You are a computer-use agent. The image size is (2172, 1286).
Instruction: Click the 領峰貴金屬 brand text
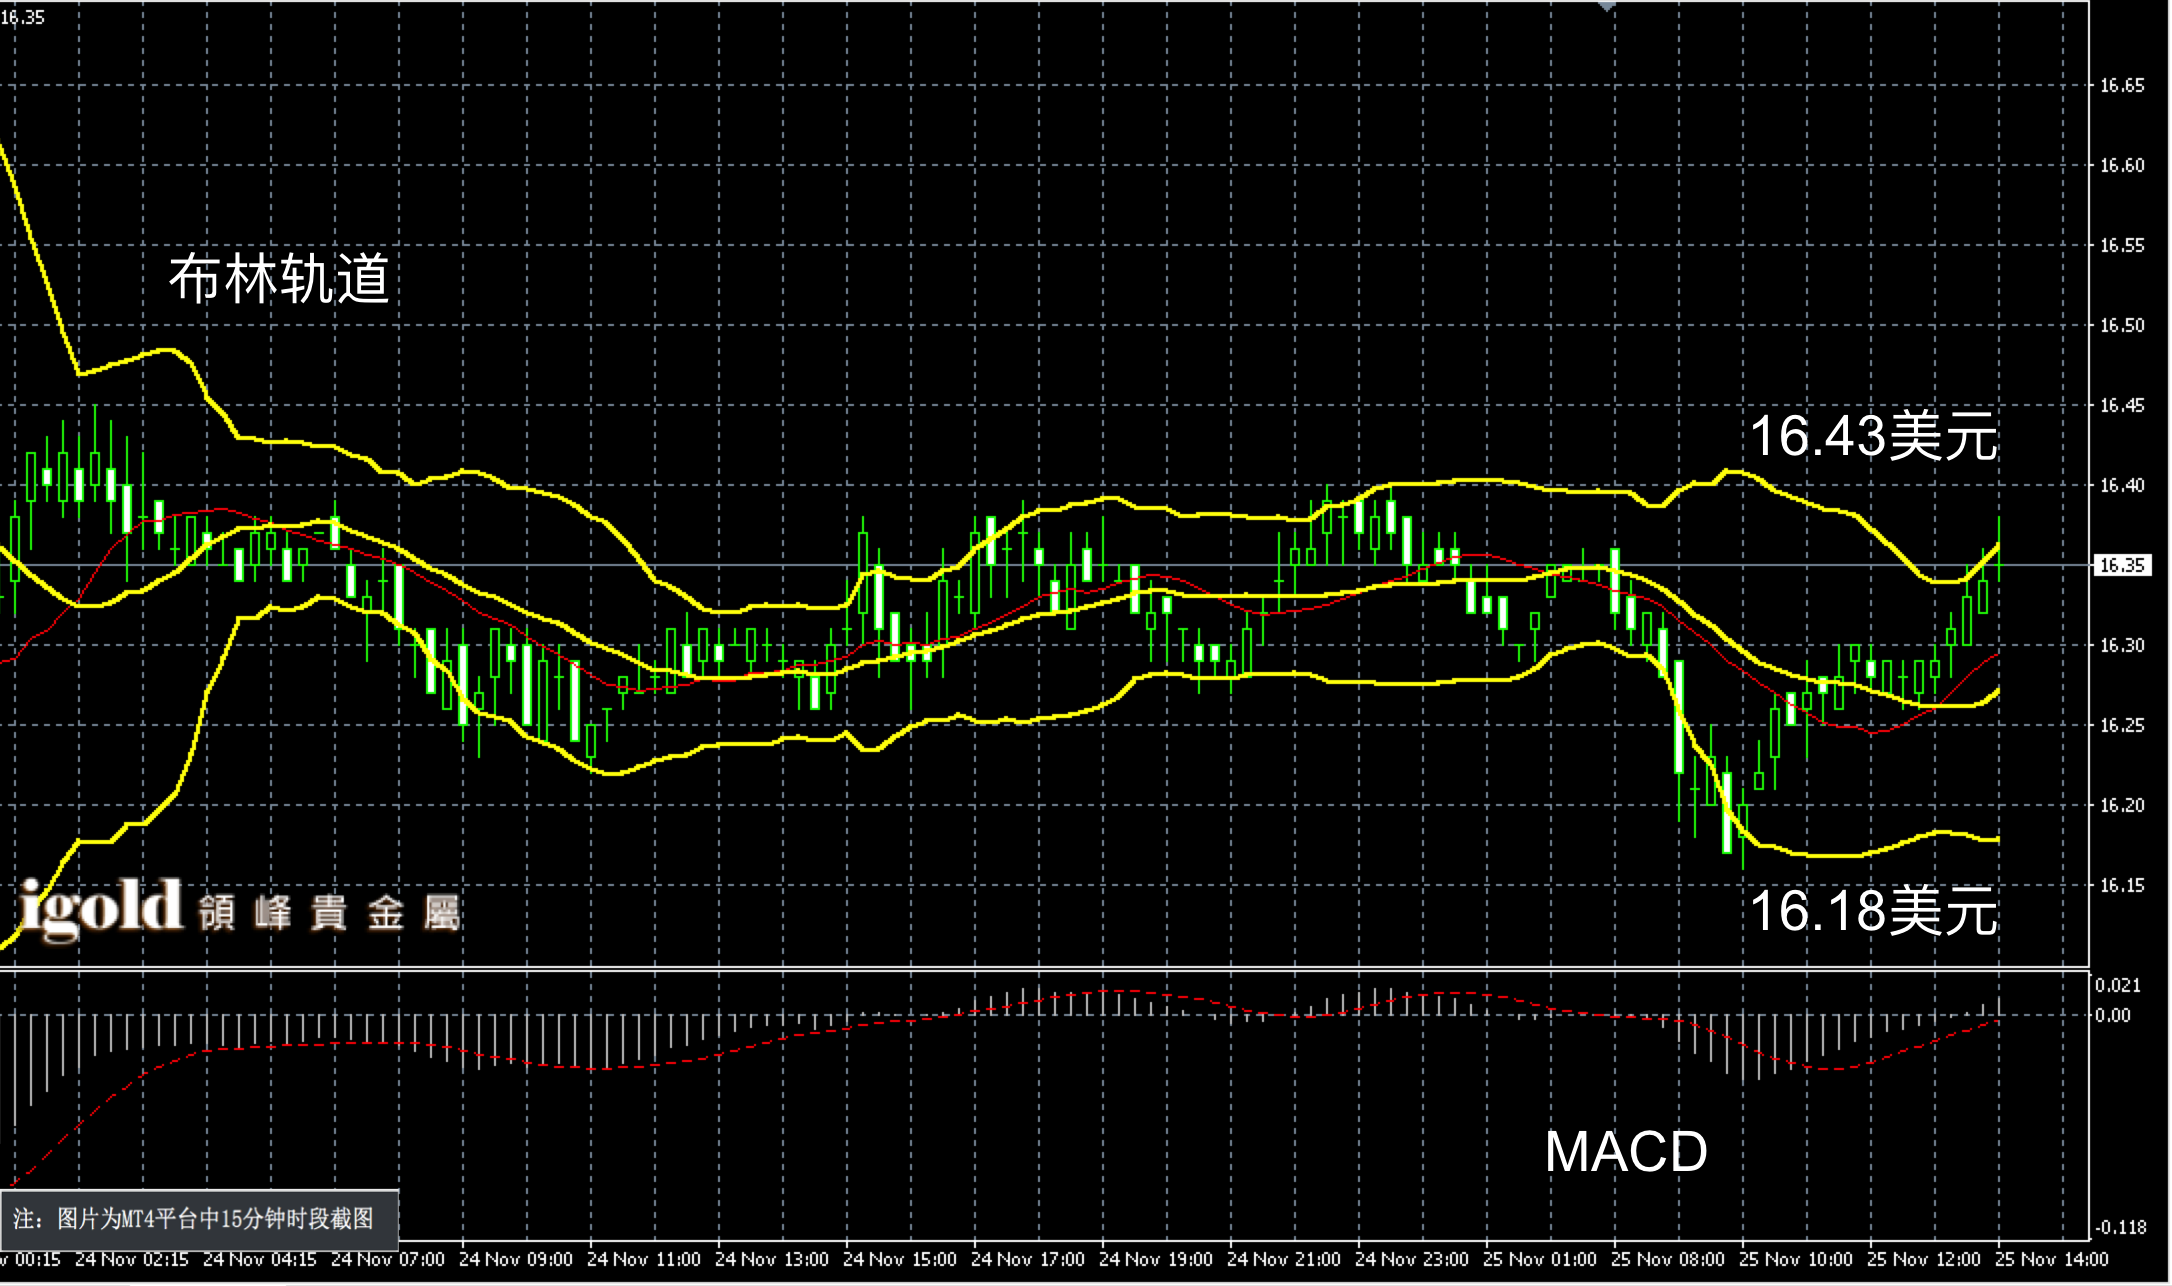(328, 912)
